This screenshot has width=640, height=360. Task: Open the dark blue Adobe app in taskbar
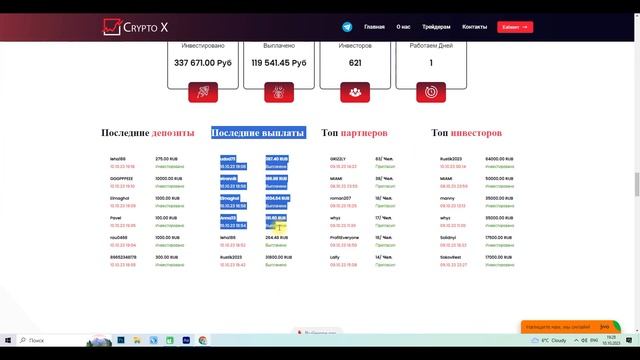point(186,340)
